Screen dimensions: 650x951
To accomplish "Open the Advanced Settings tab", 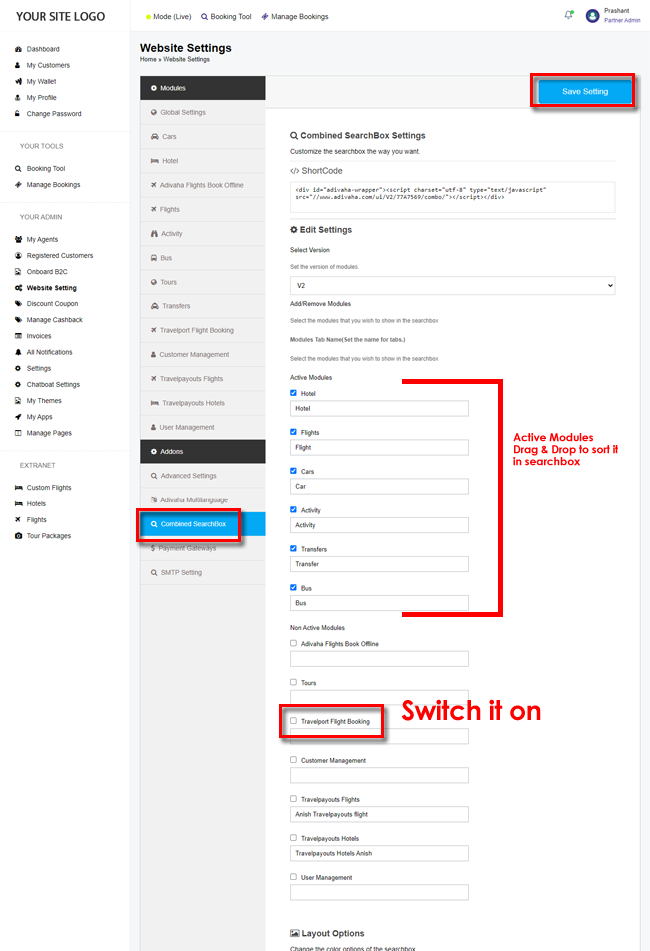I will [x=203, y=476].
